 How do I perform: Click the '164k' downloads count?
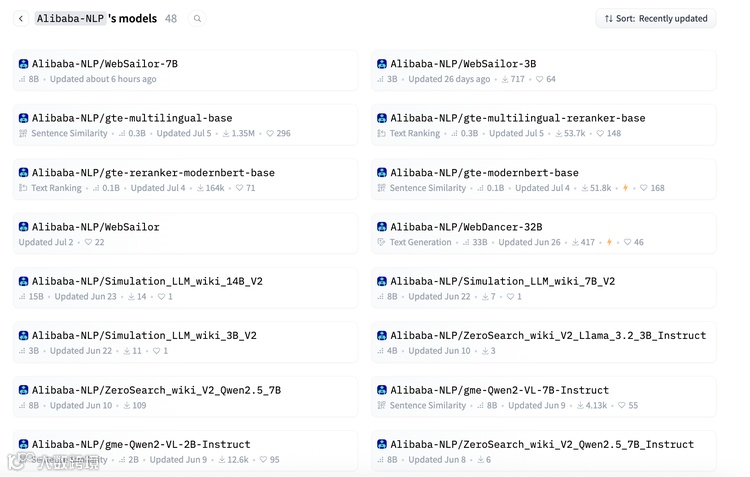click(215, 188)
